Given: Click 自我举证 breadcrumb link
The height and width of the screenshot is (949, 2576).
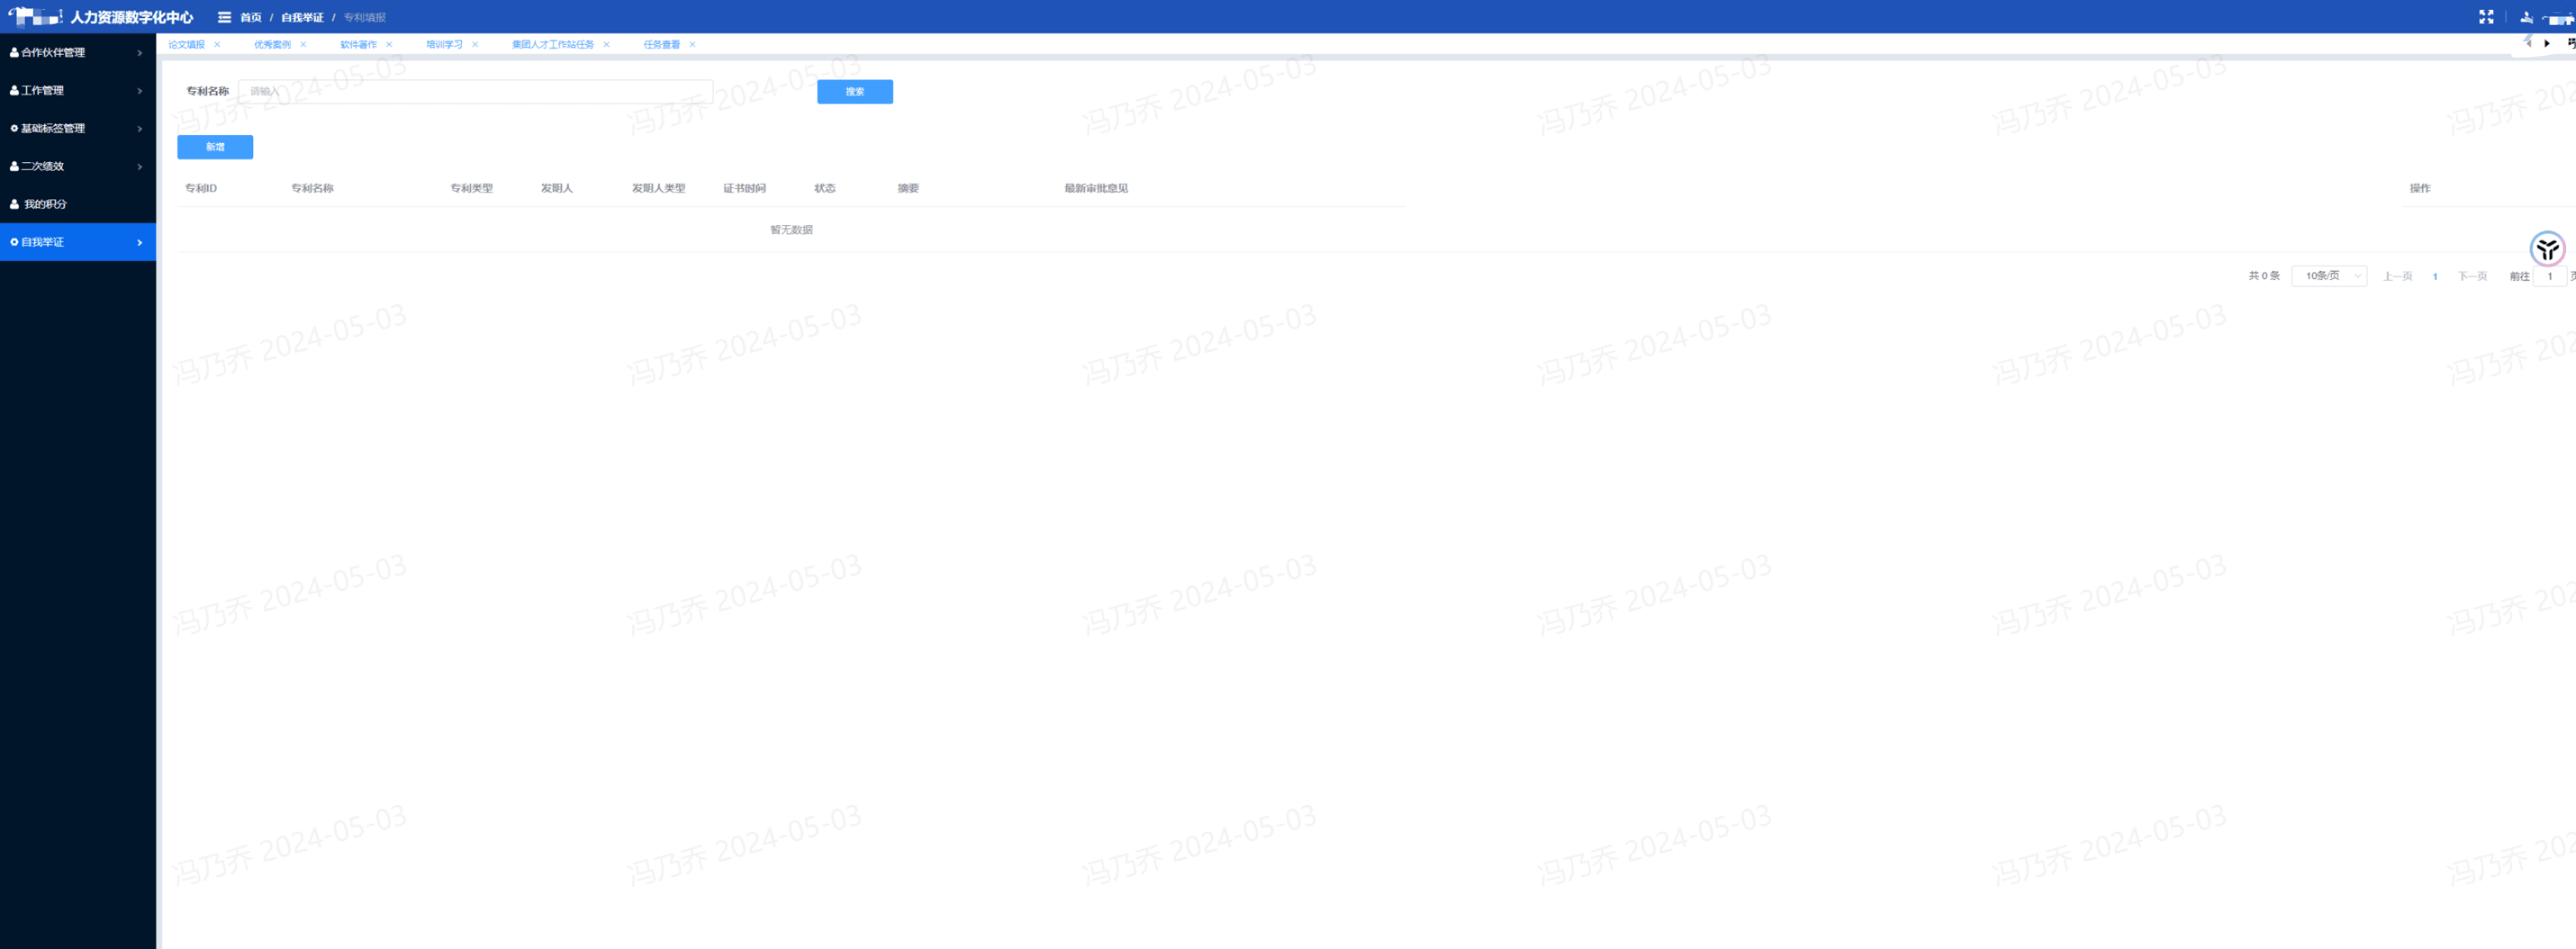Looking at the screenshot, I should coord(302,18).
